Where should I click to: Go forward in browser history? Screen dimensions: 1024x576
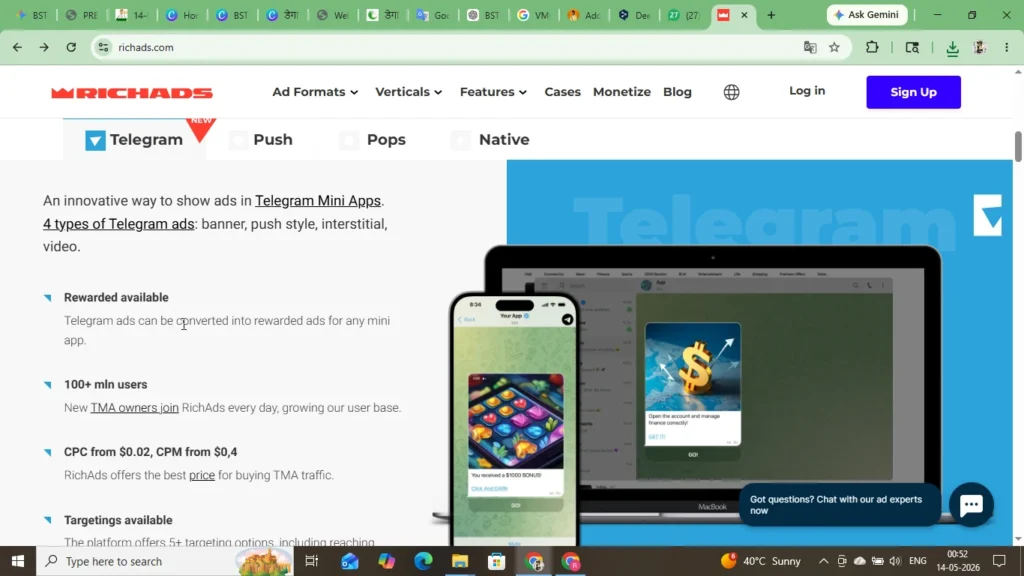44,47
